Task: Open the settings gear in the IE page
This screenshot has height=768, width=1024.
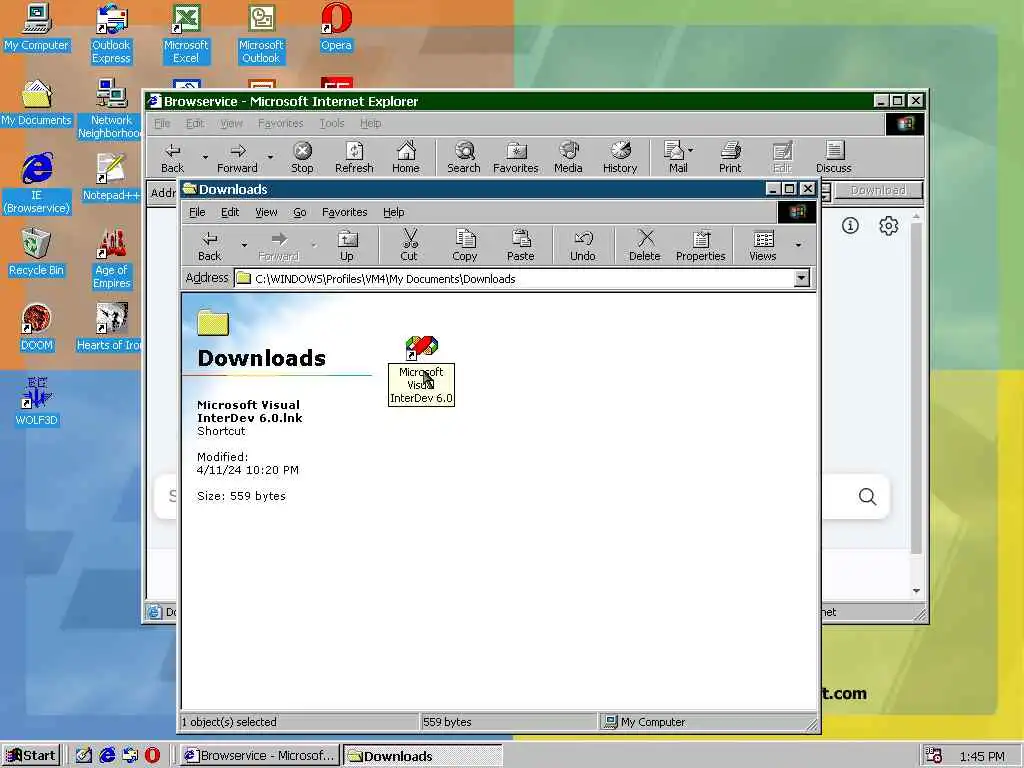Action: (888, 226)
